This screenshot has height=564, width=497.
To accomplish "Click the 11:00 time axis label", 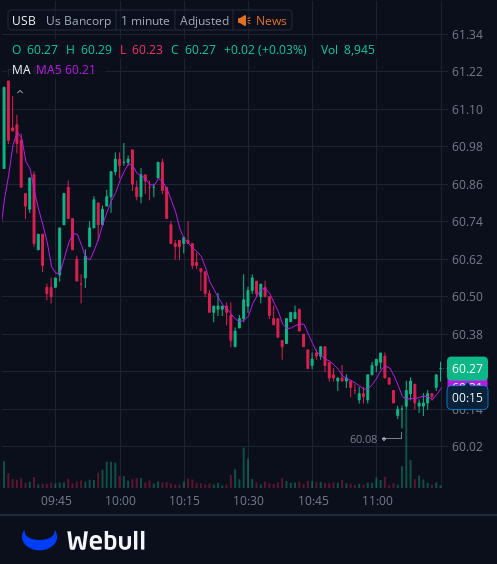I will [x=377, y=501].
